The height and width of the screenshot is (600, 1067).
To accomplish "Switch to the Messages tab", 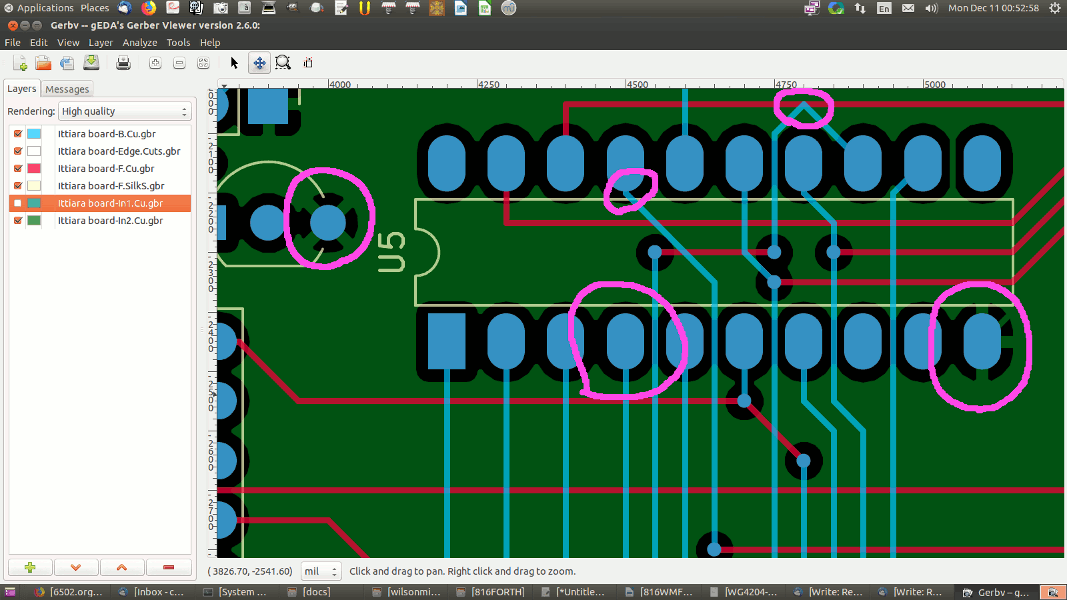I will pyautogui.click(x=67, y=89).
